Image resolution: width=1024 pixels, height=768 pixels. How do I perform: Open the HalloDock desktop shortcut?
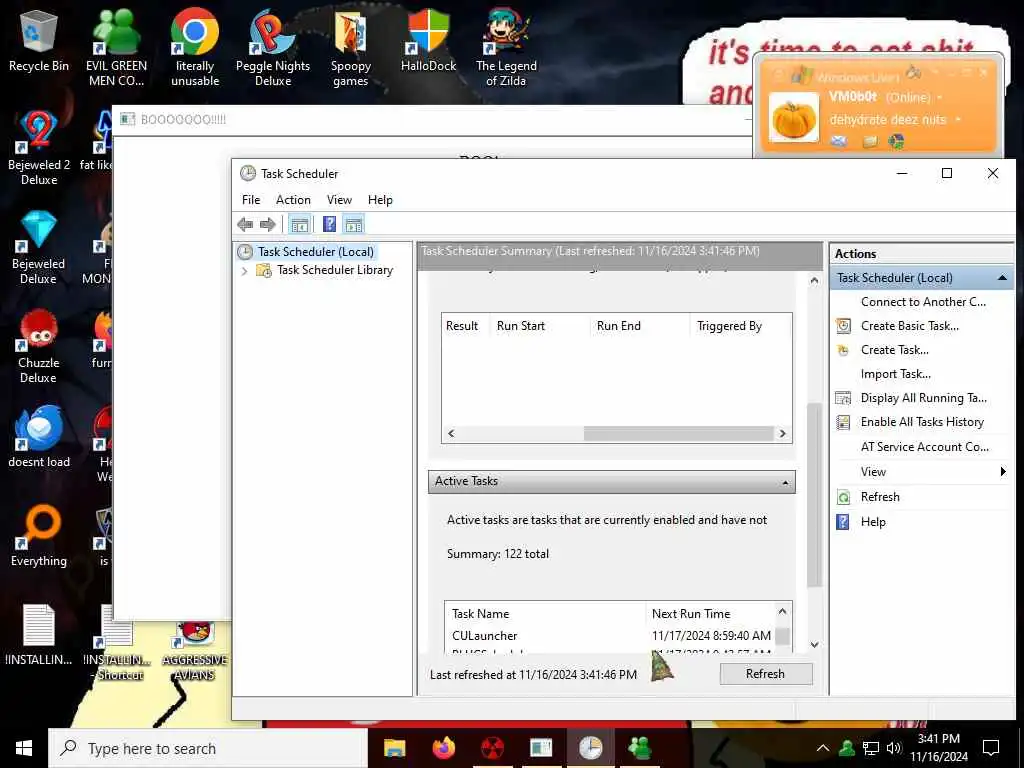click(428, 41)
